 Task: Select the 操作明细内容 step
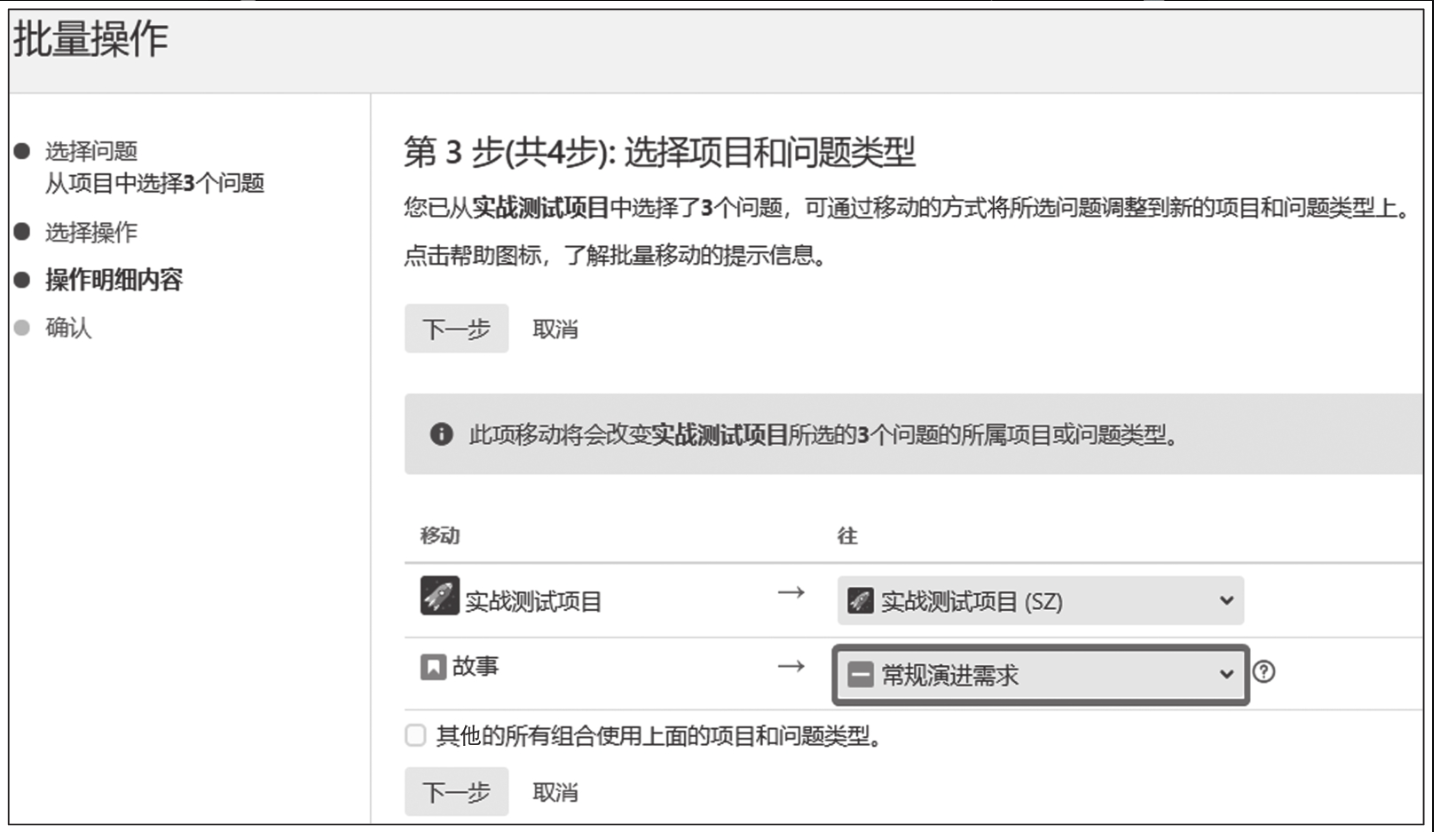click(114, 280)
